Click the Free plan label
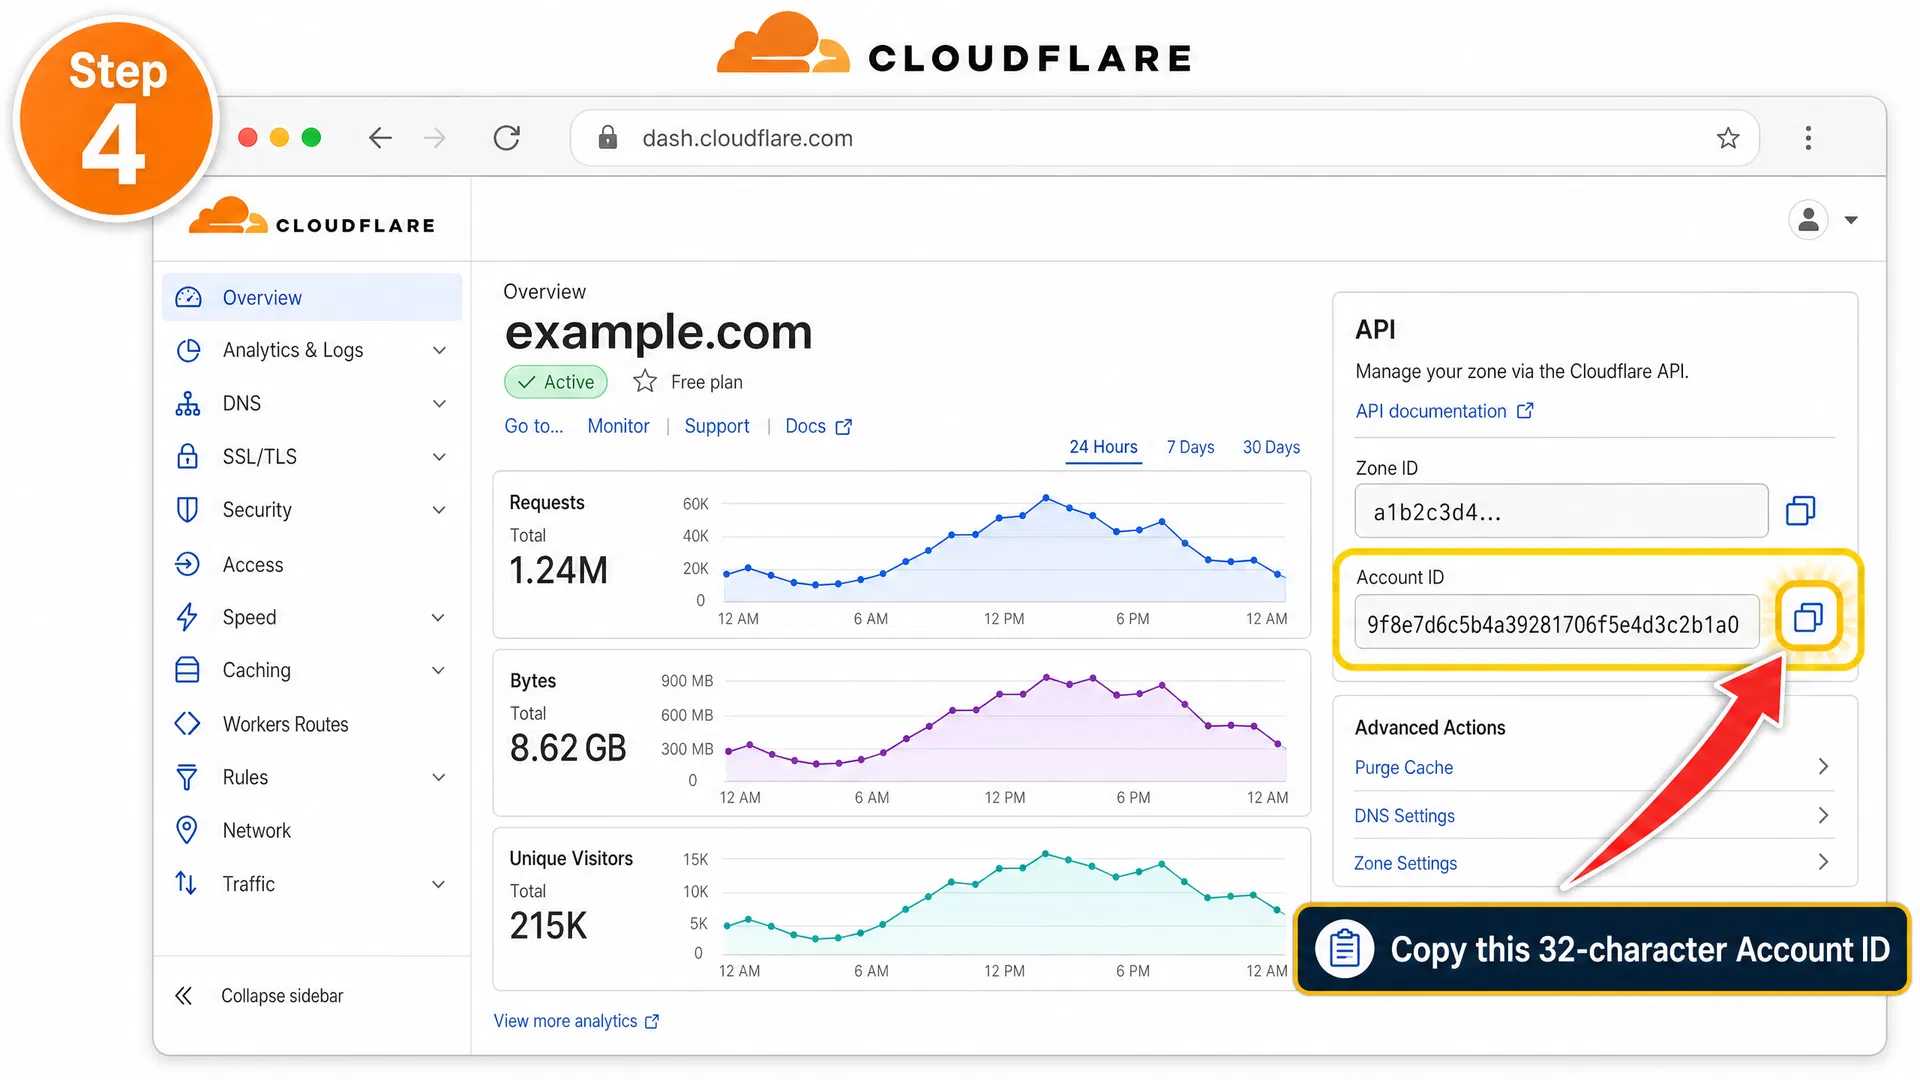This screenshot has height=1080, width=1920. pos(707,382)
